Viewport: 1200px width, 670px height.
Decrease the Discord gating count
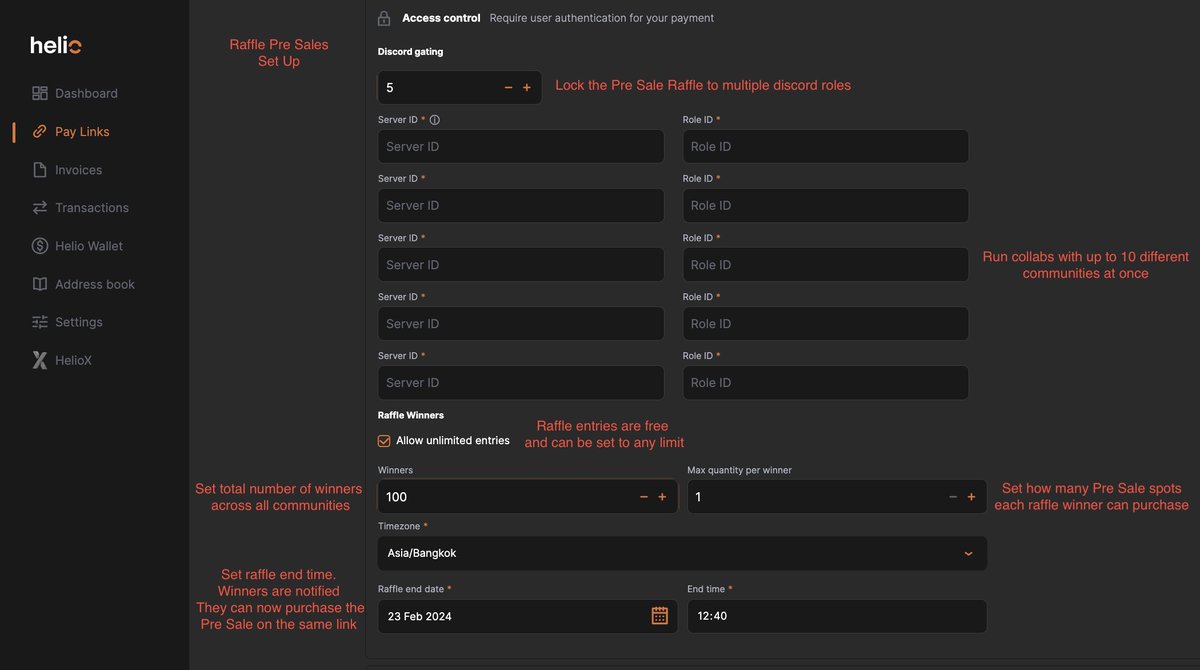point(508,88)
